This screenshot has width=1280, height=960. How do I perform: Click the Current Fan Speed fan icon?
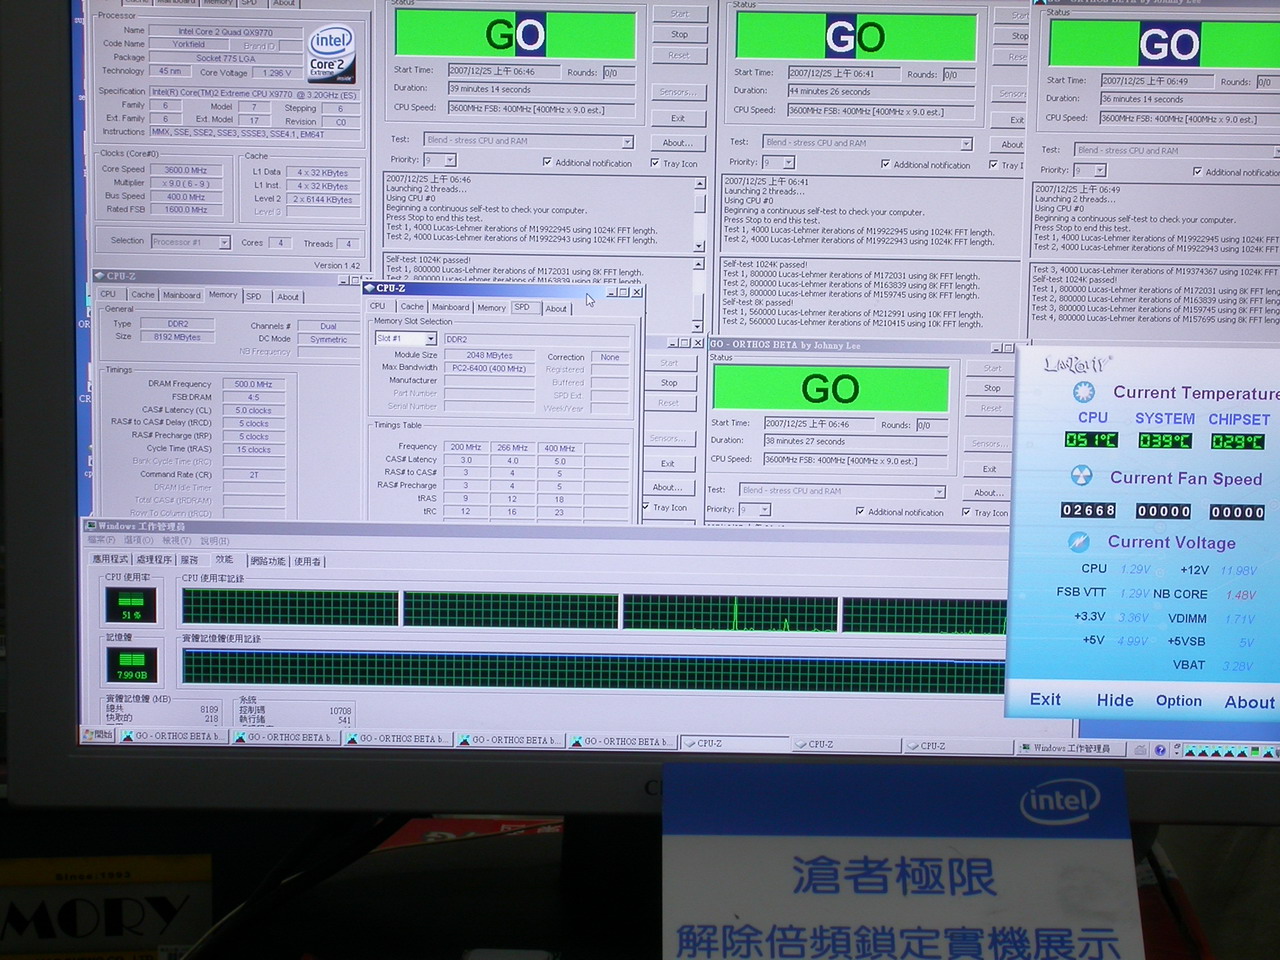1081,476
